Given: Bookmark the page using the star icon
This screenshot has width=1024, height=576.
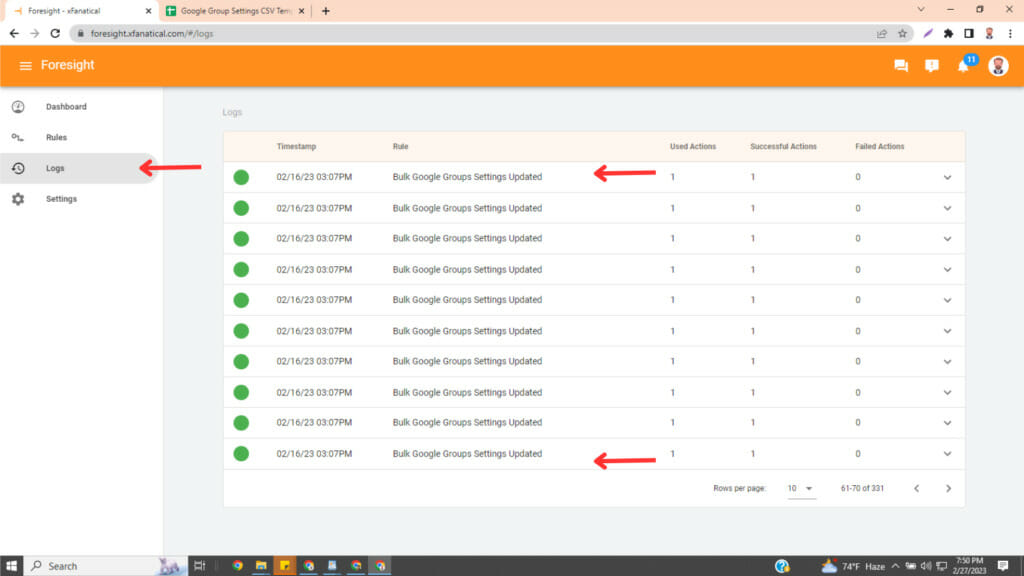Looking at the screenshot, I should tap(903, 33).
